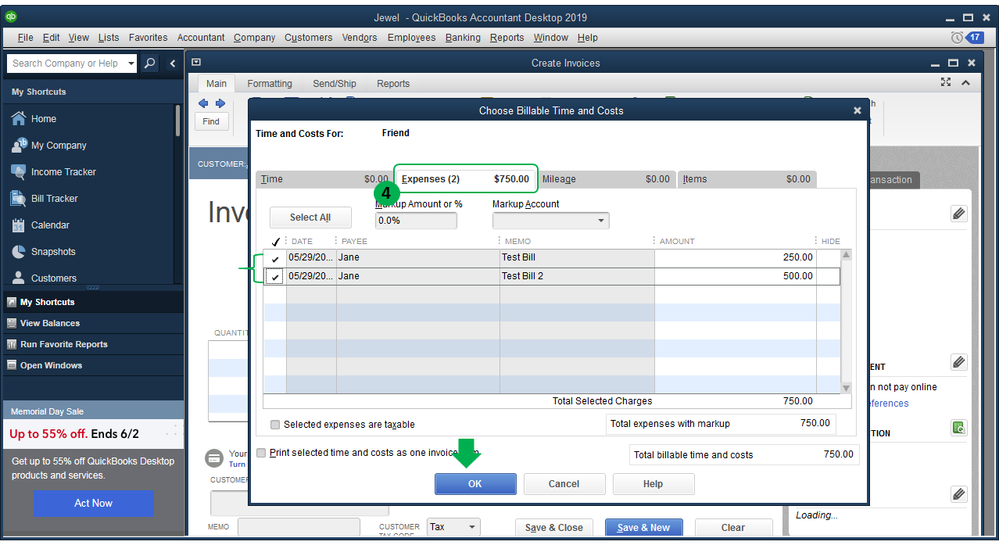Open Income Tracker in sidebar
Image resolution: width=999 pixels, height=546 pixels.
click(x=54, y=172)
